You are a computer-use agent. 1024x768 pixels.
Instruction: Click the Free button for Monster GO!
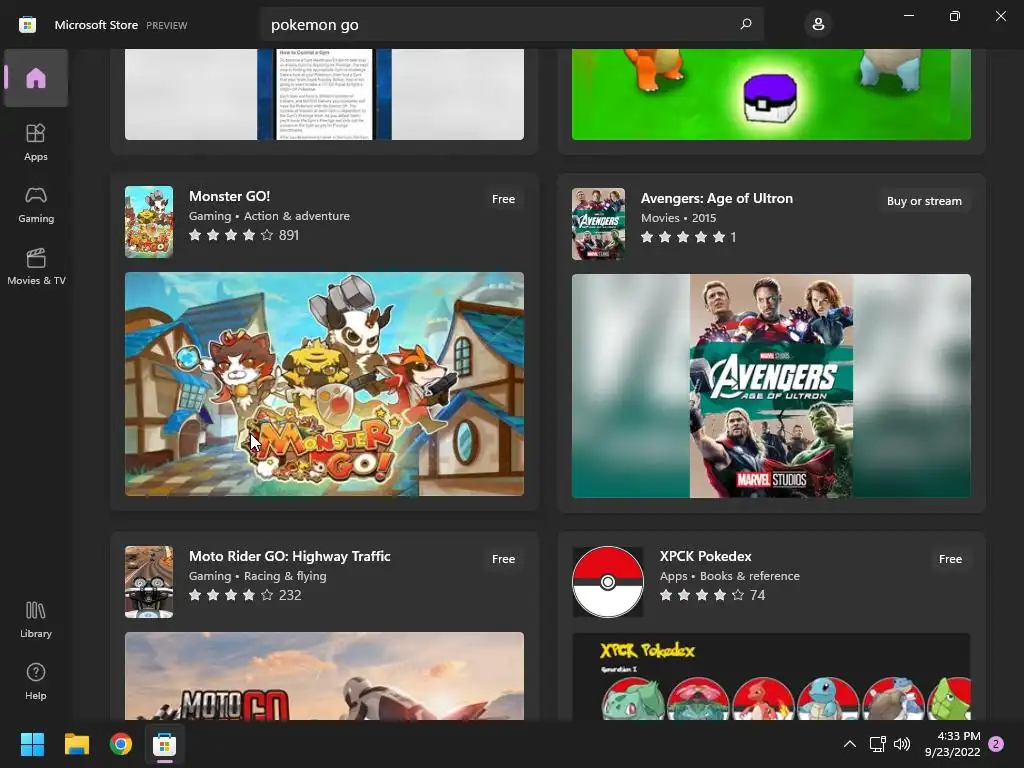click(x=504, y=199)
